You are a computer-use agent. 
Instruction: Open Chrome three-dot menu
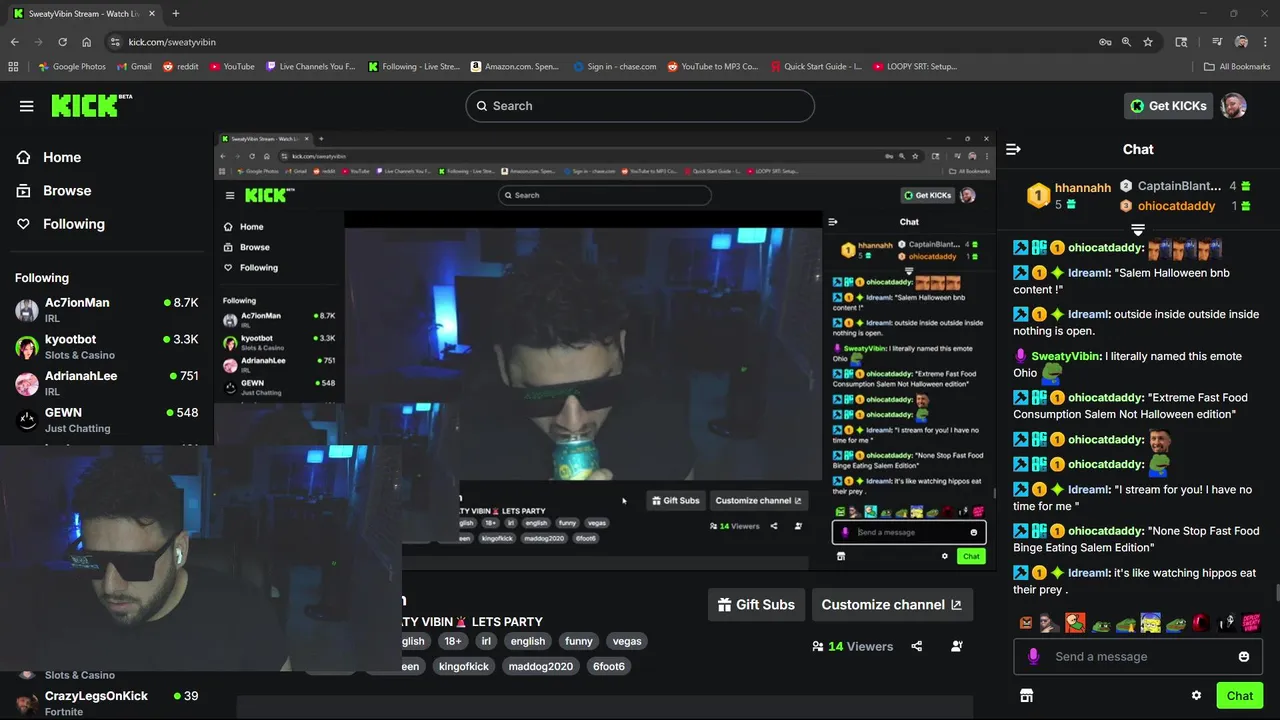(1266, 42)
